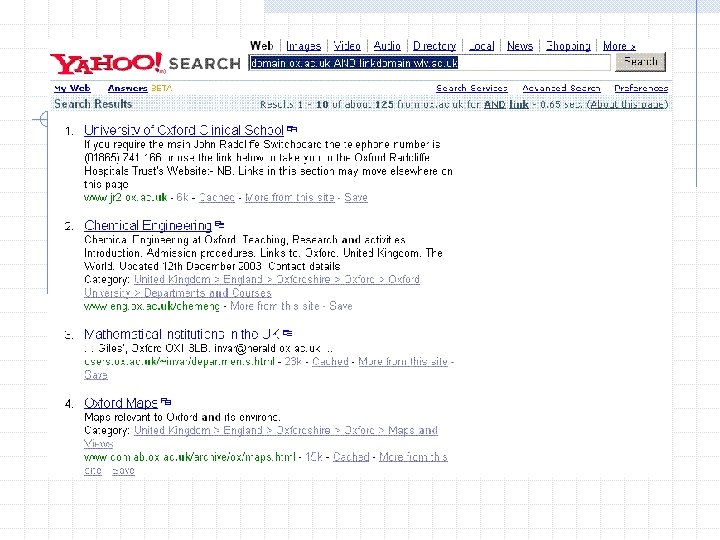Open University of Oxford Clinical School result
720x540 pixels.
click(184, 130)
